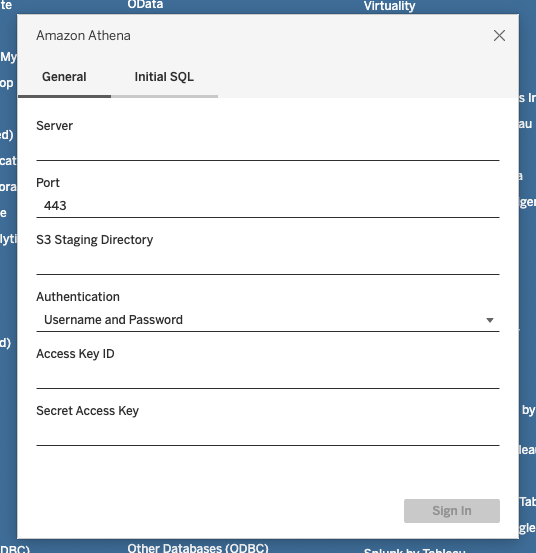
Task: Choose the Virtuality connector in background
Action: coord(389,6)
